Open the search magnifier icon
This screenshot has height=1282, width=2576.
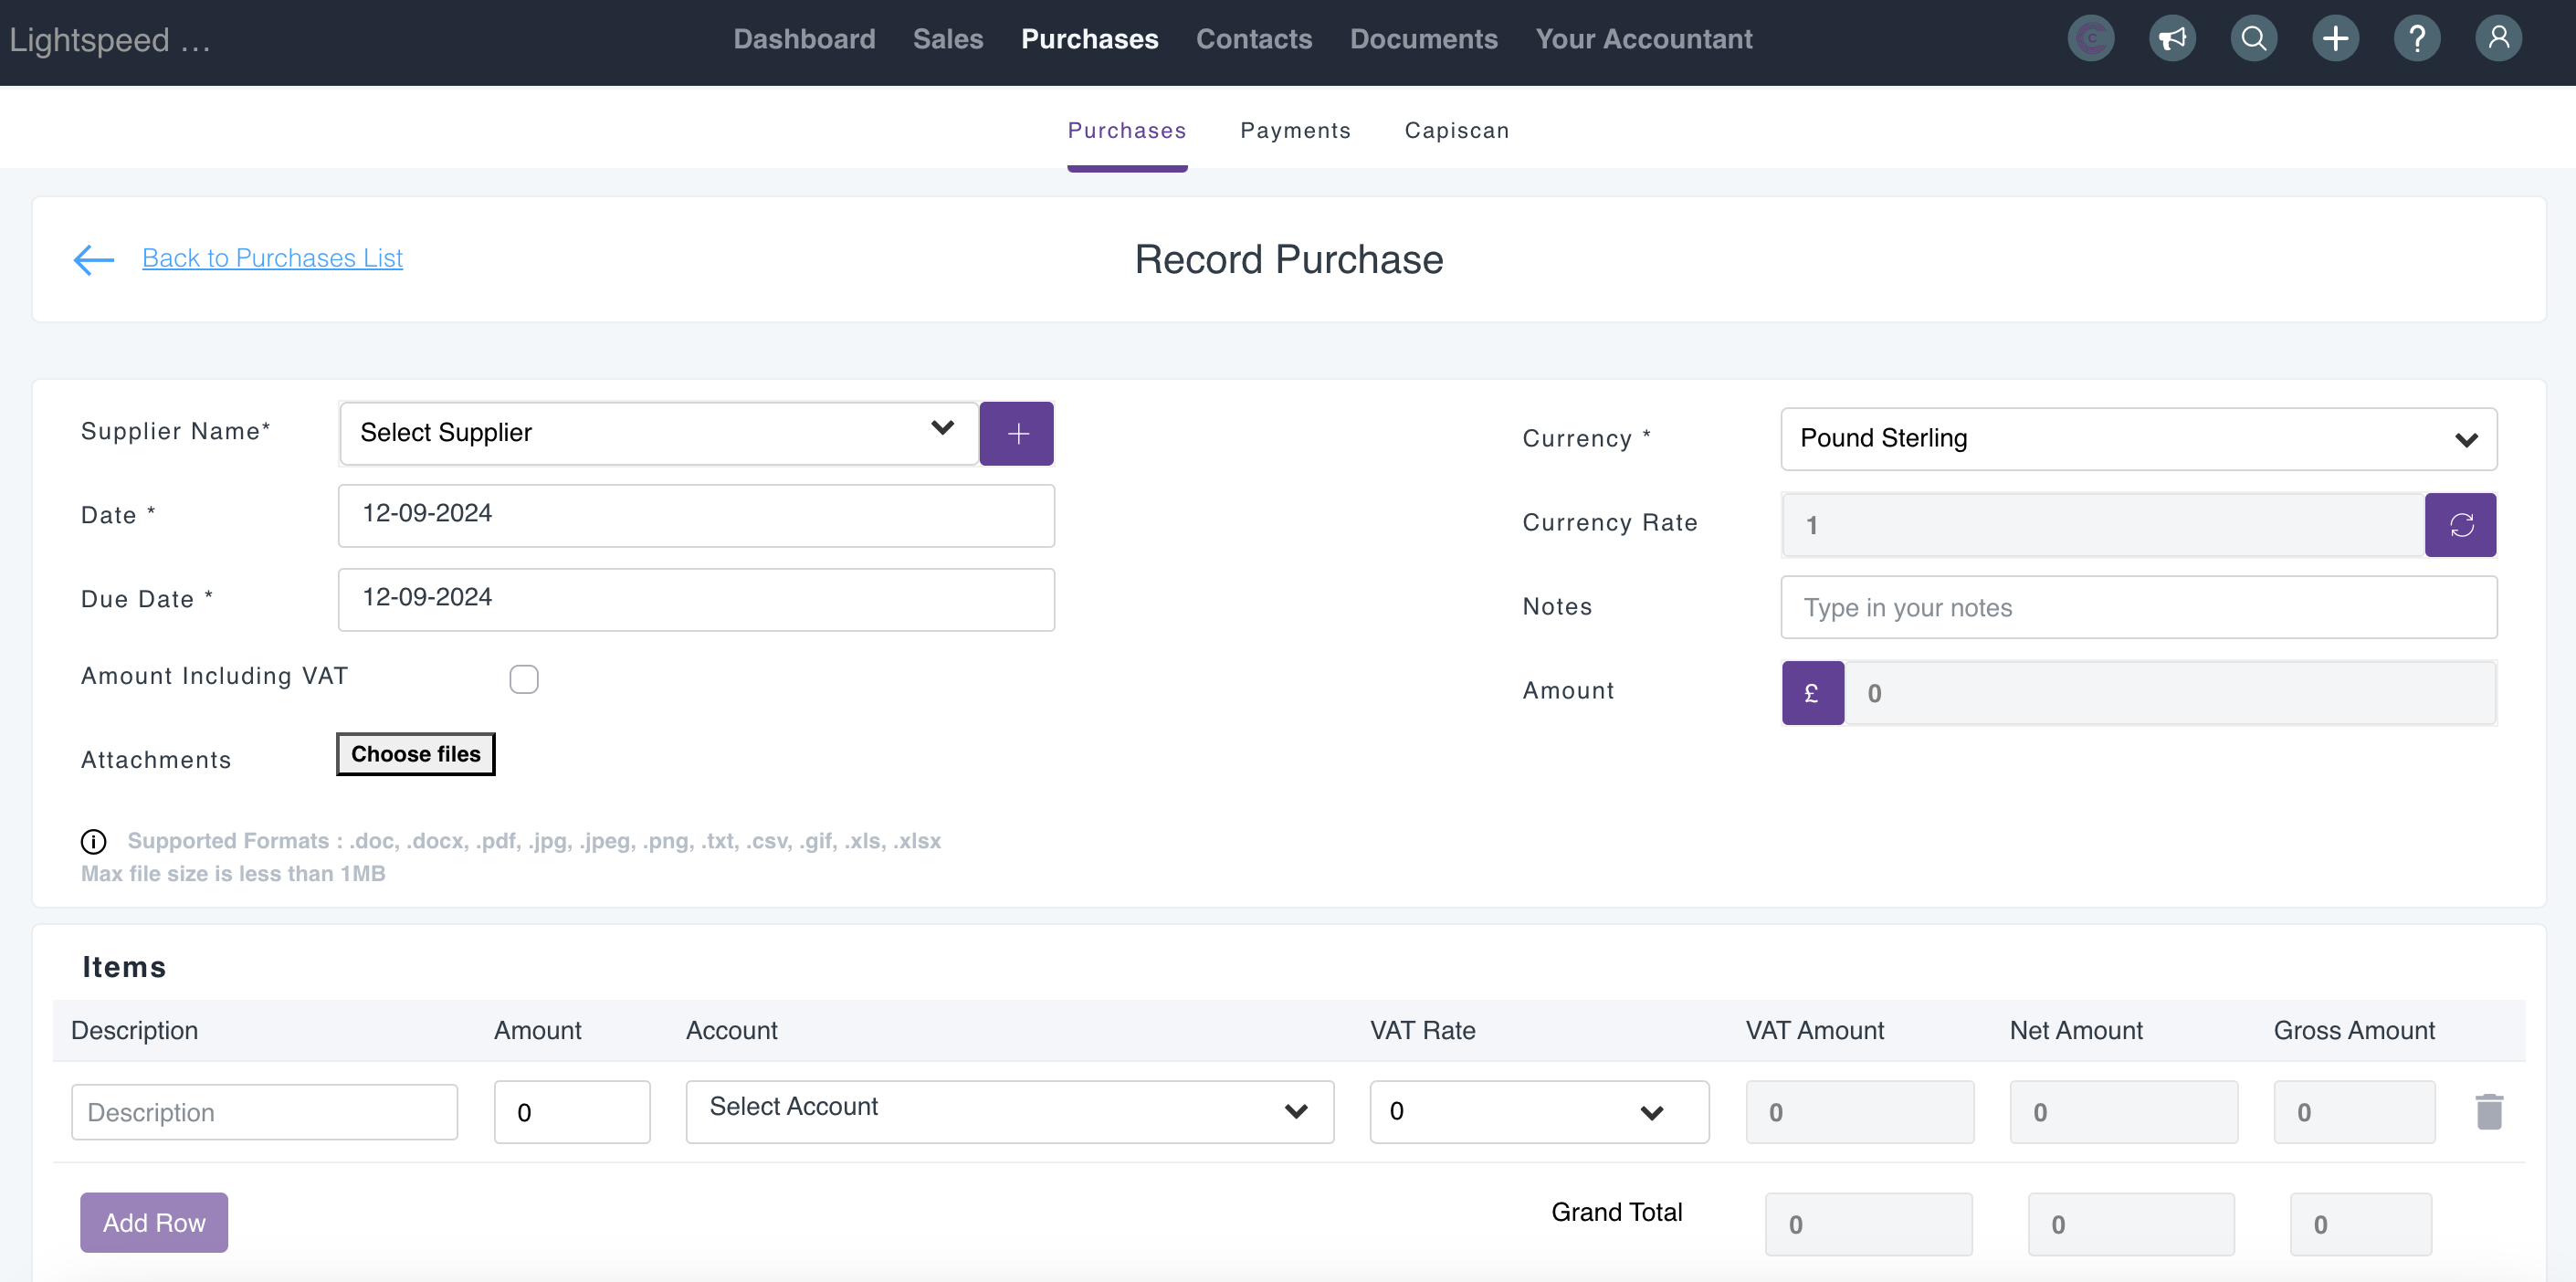click(2253, 39)
